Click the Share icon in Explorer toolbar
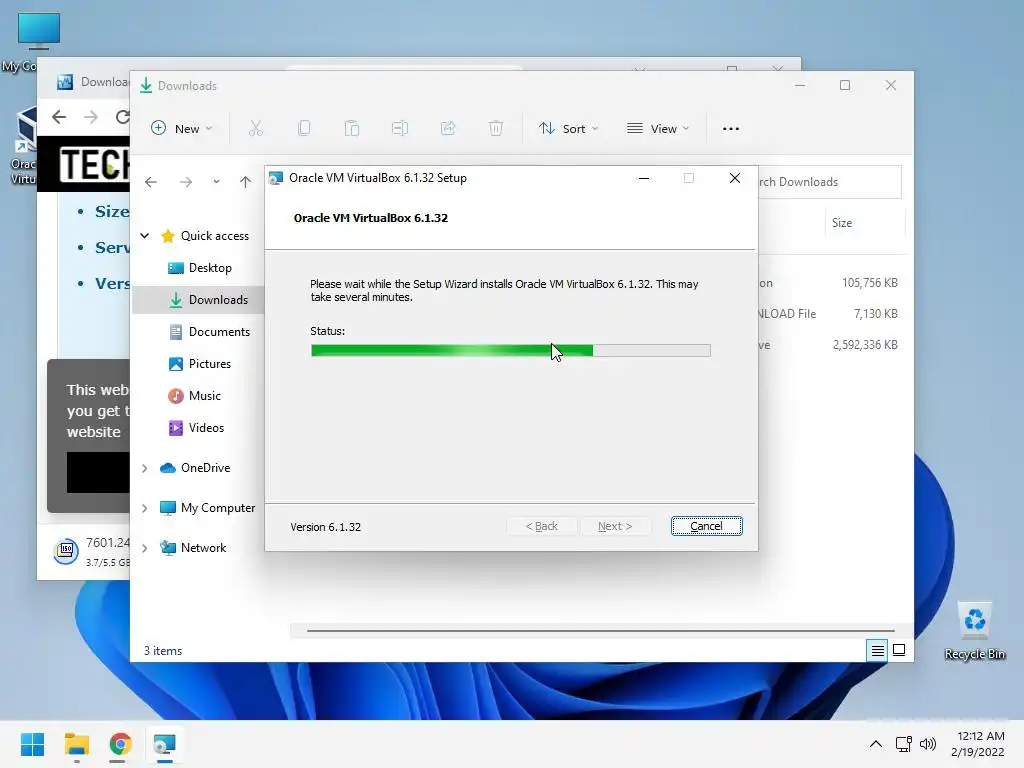 point(448,129)
